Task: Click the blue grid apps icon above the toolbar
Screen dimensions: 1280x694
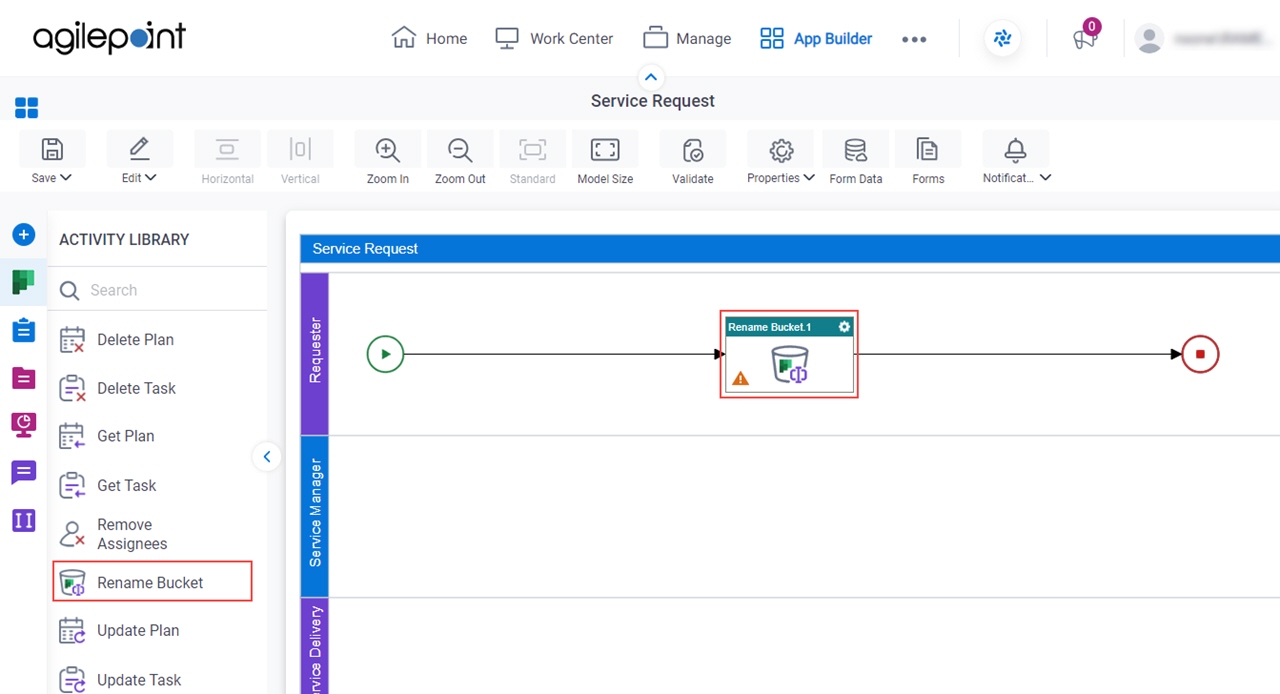Action: (26, 108)
